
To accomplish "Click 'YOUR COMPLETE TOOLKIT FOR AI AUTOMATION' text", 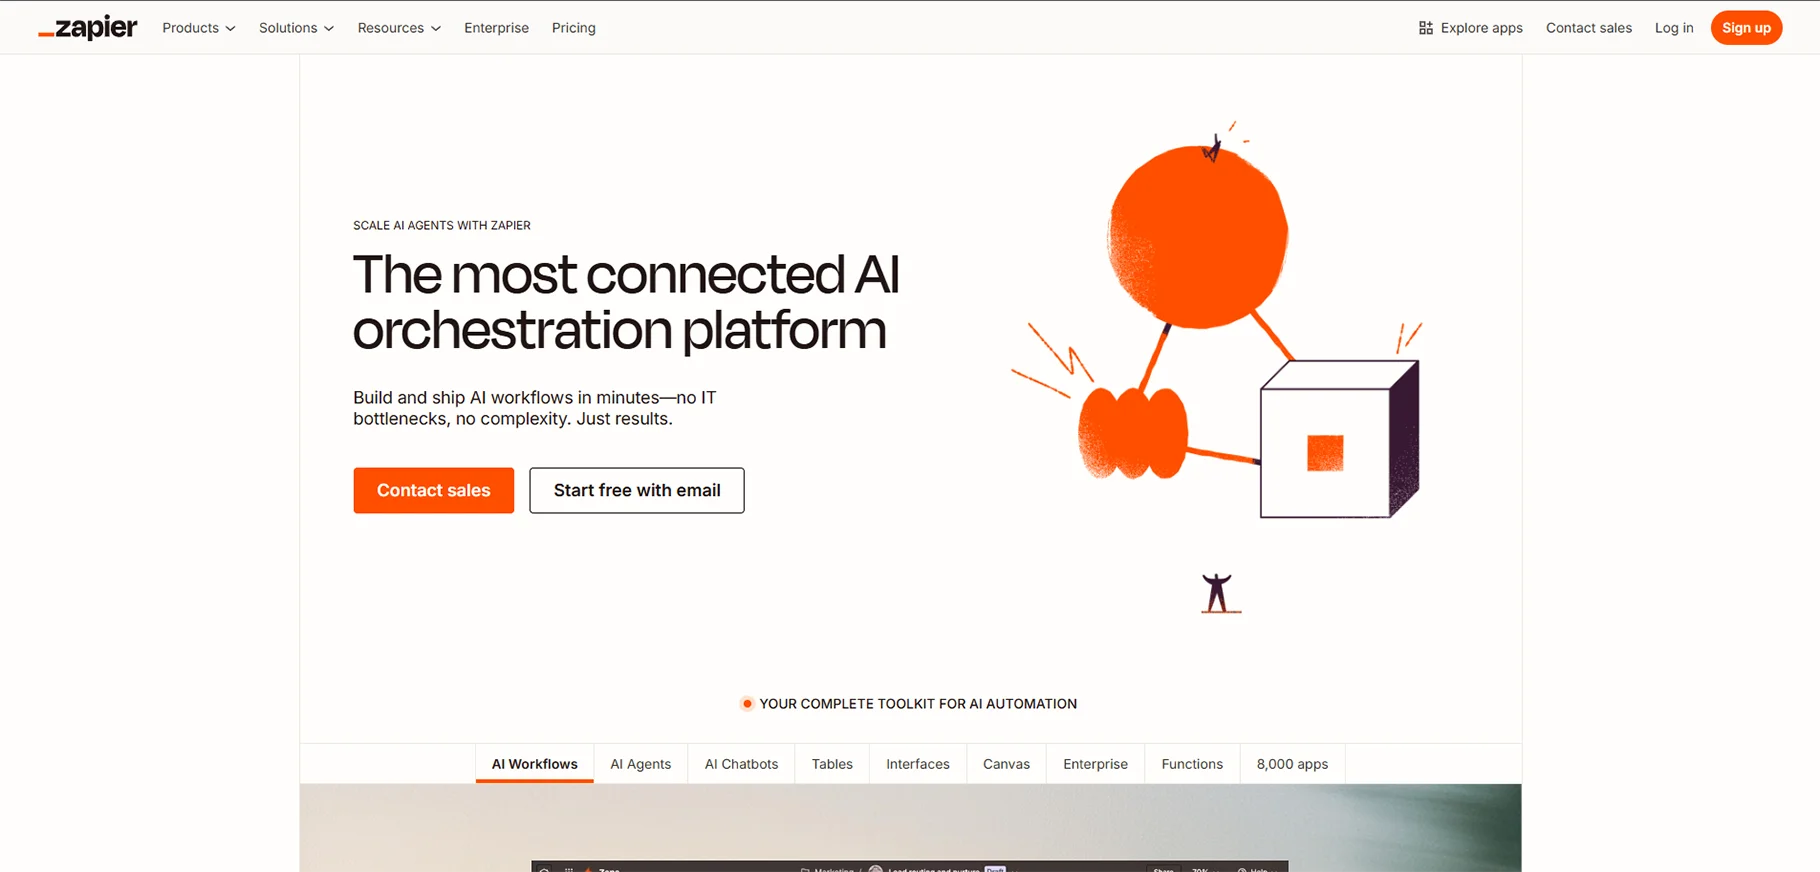I will coord(918,704).
